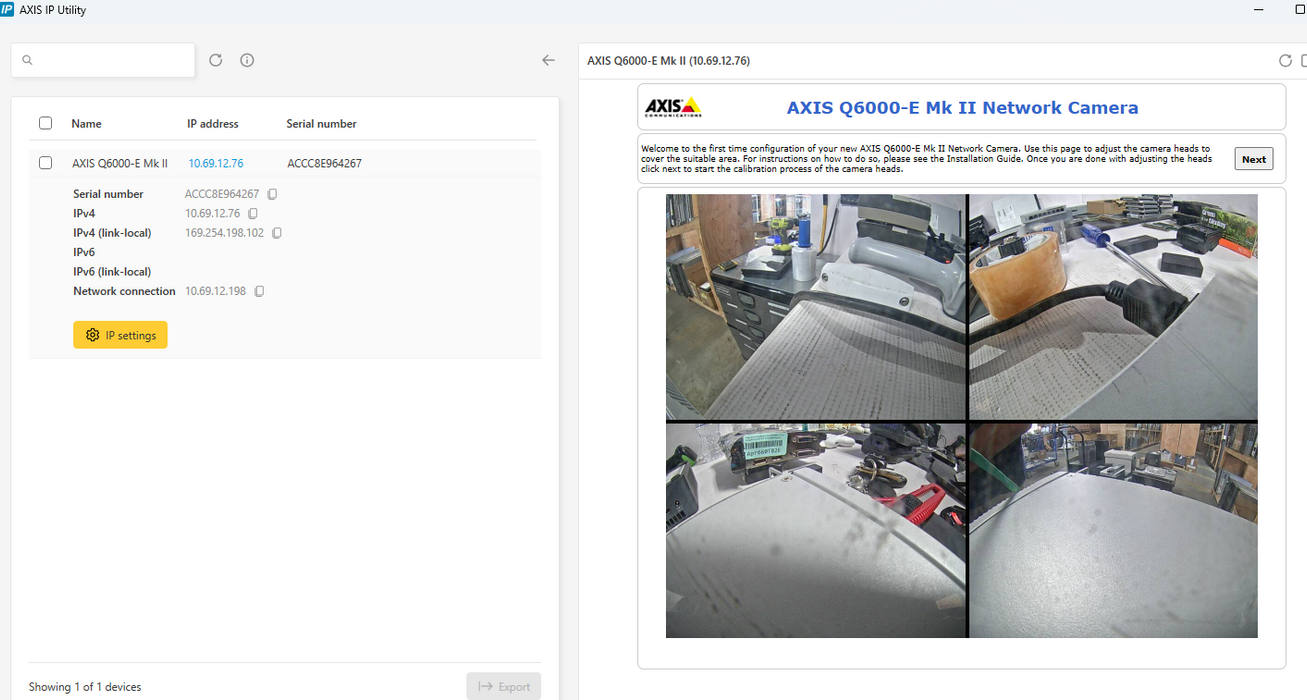This screenshot has width=1307, height=700.
Task: Select the AXIS Q6000-E Mk II device name
Action: click(x=120, y=163)
